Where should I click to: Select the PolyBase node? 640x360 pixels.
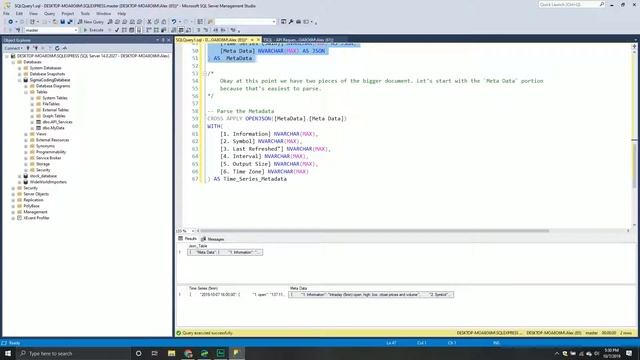(x=31, y=206)
